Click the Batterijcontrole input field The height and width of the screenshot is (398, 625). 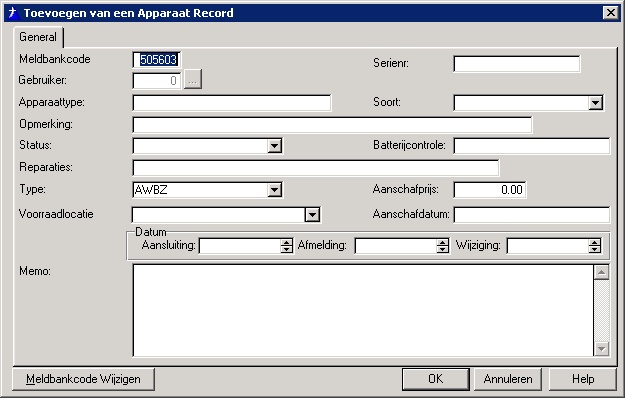(x=532, y=146)
